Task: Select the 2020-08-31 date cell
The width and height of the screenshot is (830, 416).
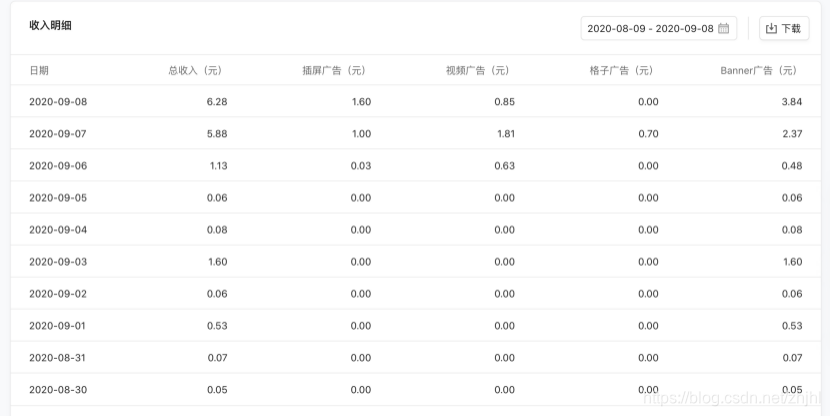Action: 57,358
